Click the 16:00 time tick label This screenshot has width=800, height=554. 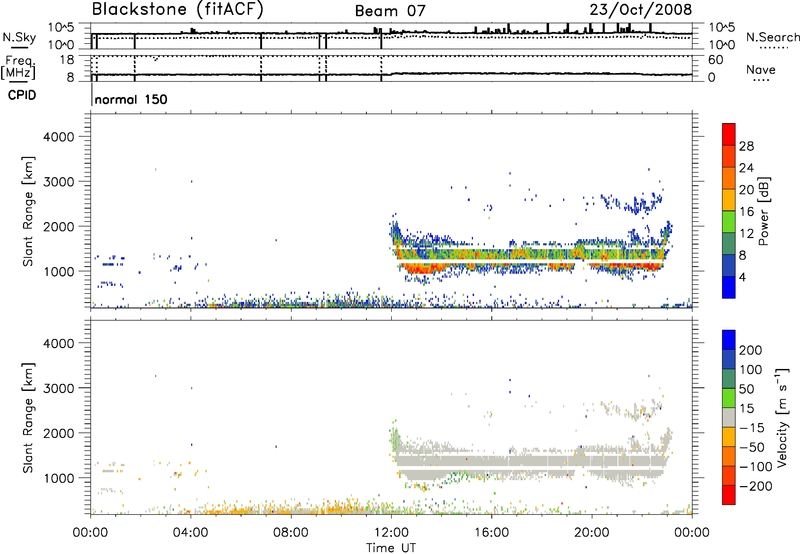pos(491,533)
